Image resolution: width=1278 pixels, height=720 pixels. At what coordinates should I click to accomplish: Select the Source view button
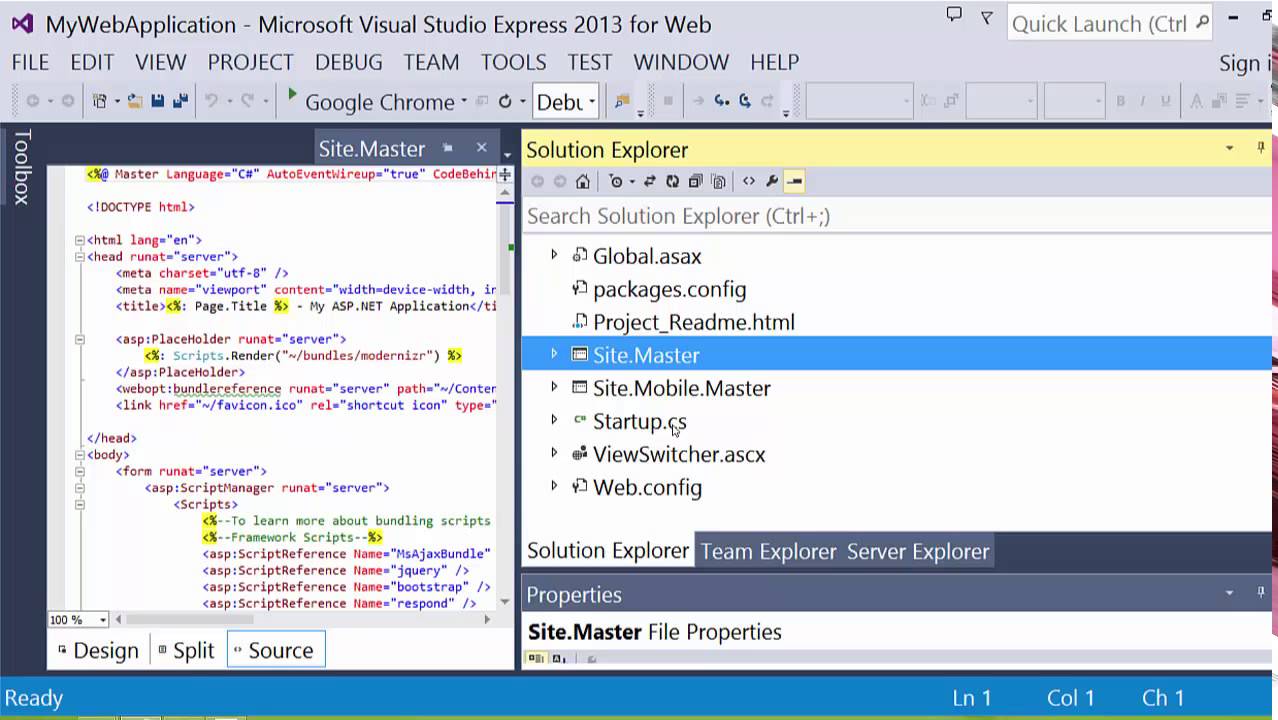point(276,650)
